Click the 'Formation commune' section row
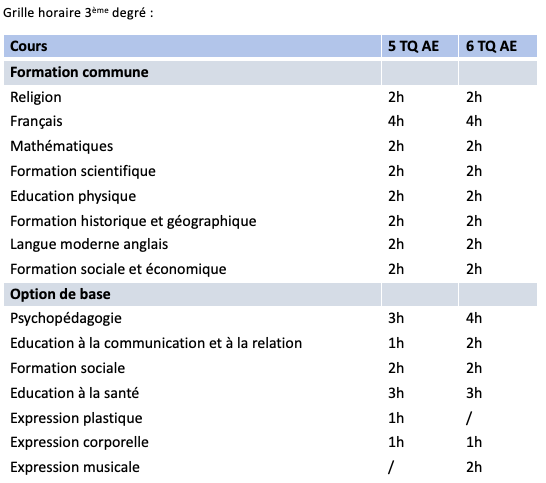 [x=270, y=73]
